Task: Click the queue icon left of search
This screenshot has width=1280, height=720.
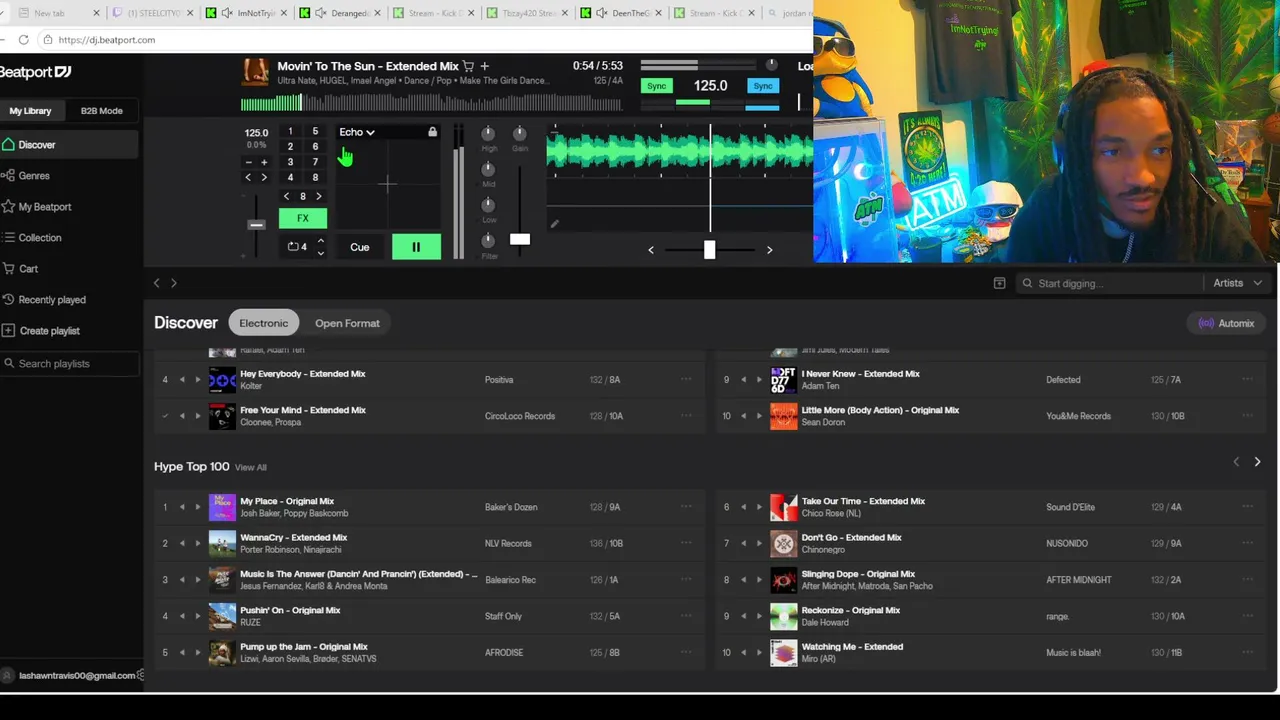Action: pos(999,283)
